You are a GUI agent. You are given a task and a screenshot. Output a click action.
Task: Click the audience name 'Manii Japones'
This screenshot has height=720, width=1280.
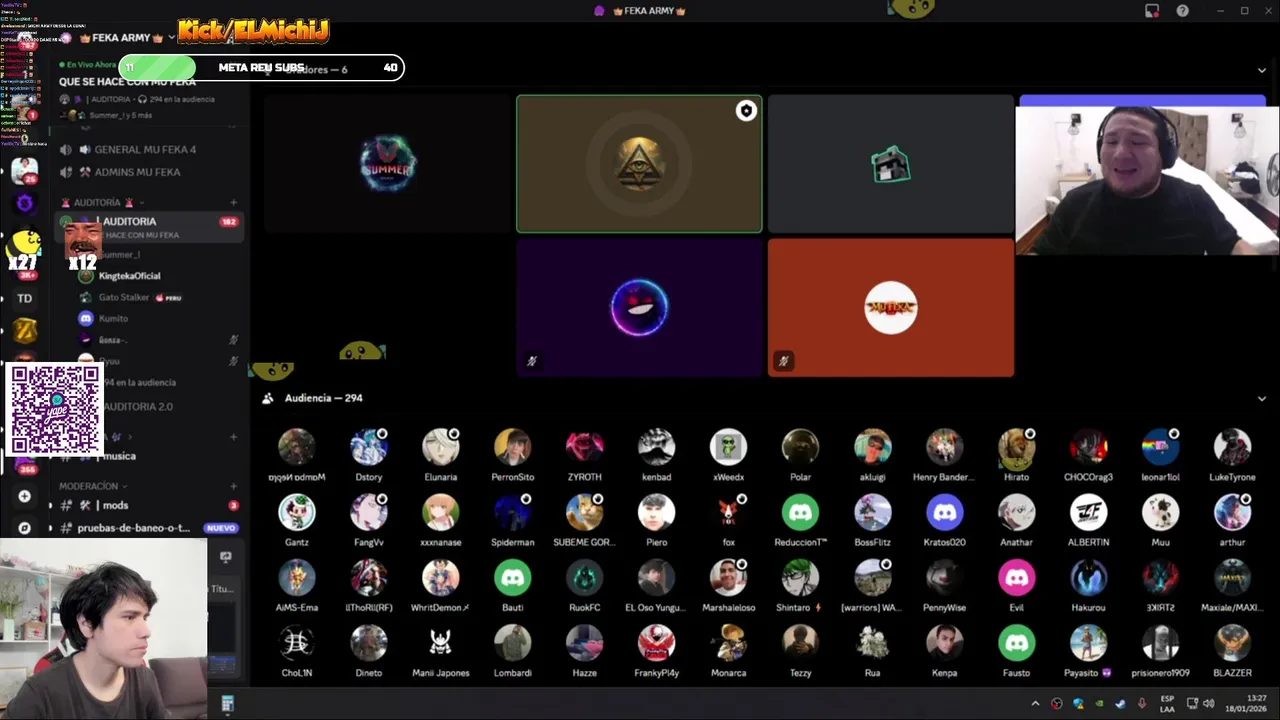point(441,673)
